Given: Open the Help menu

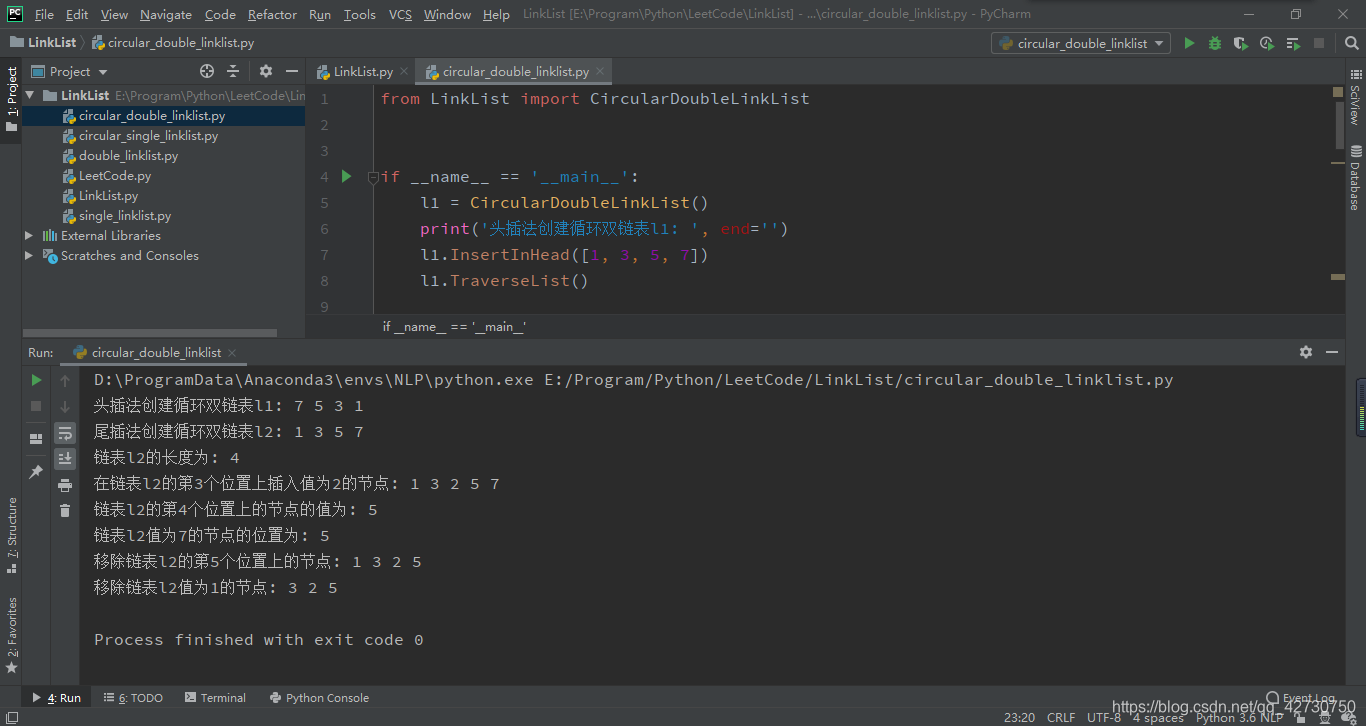Looking at the screenshot, I should point(496,14).
